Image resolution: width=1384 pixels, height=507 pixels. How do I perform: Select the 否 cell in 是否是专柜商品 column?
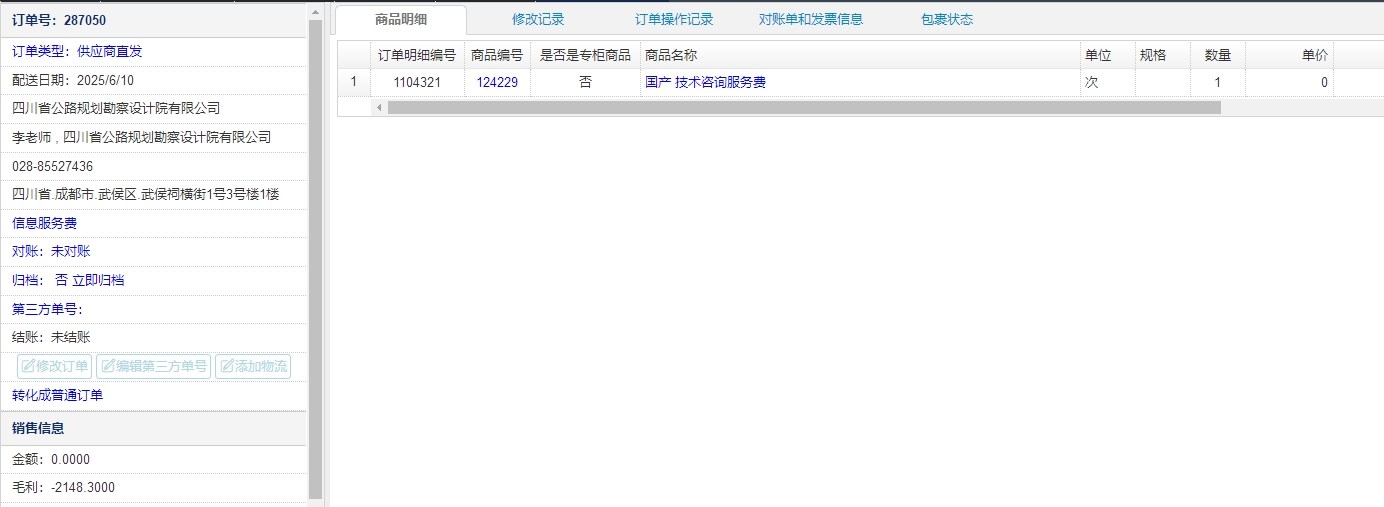pyautogui.click(x=585, y=83)
